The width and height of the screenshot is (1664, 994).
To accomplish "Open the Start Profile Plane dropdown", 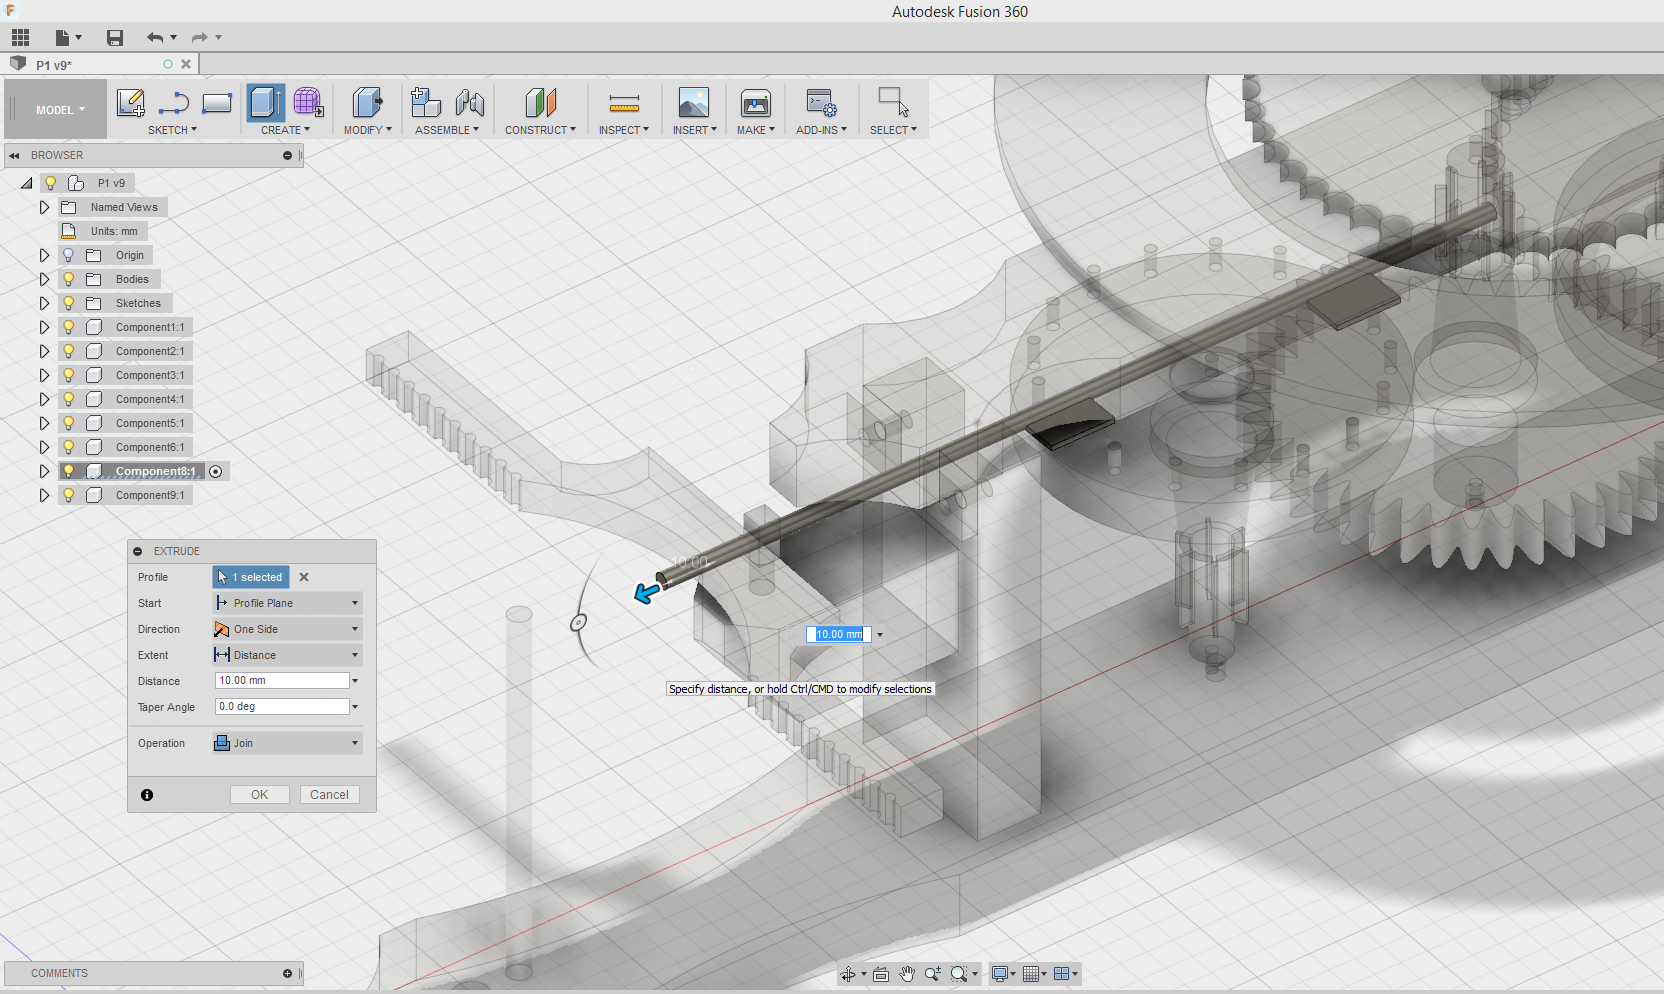I will 287,603.
